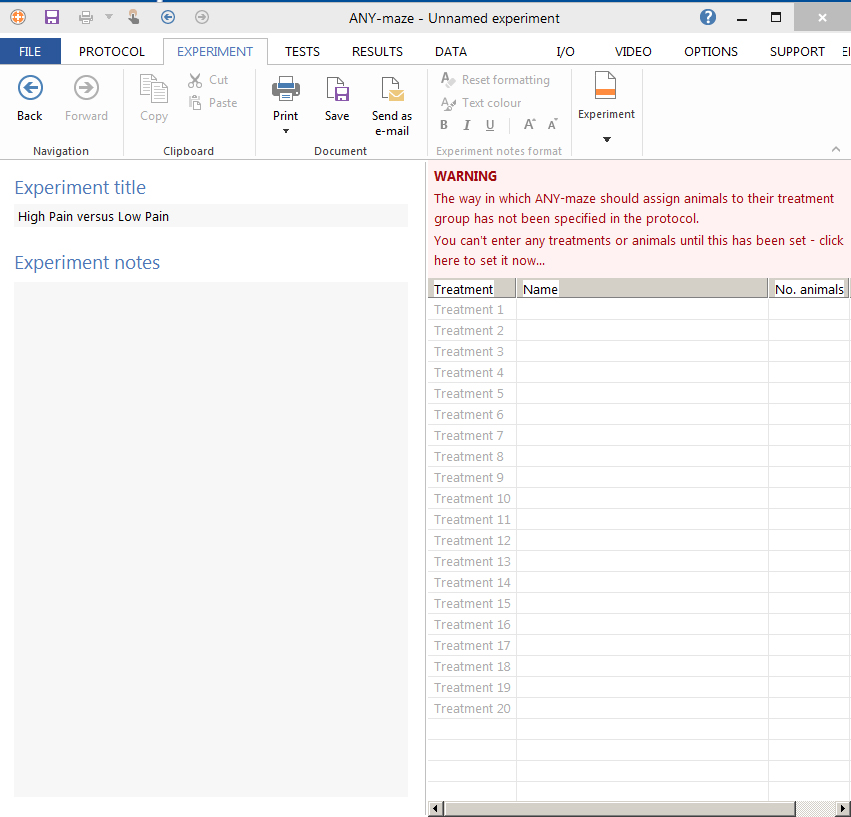Collapse the ribbon with the chevron

pyautogui.click(x=836, y=149)
